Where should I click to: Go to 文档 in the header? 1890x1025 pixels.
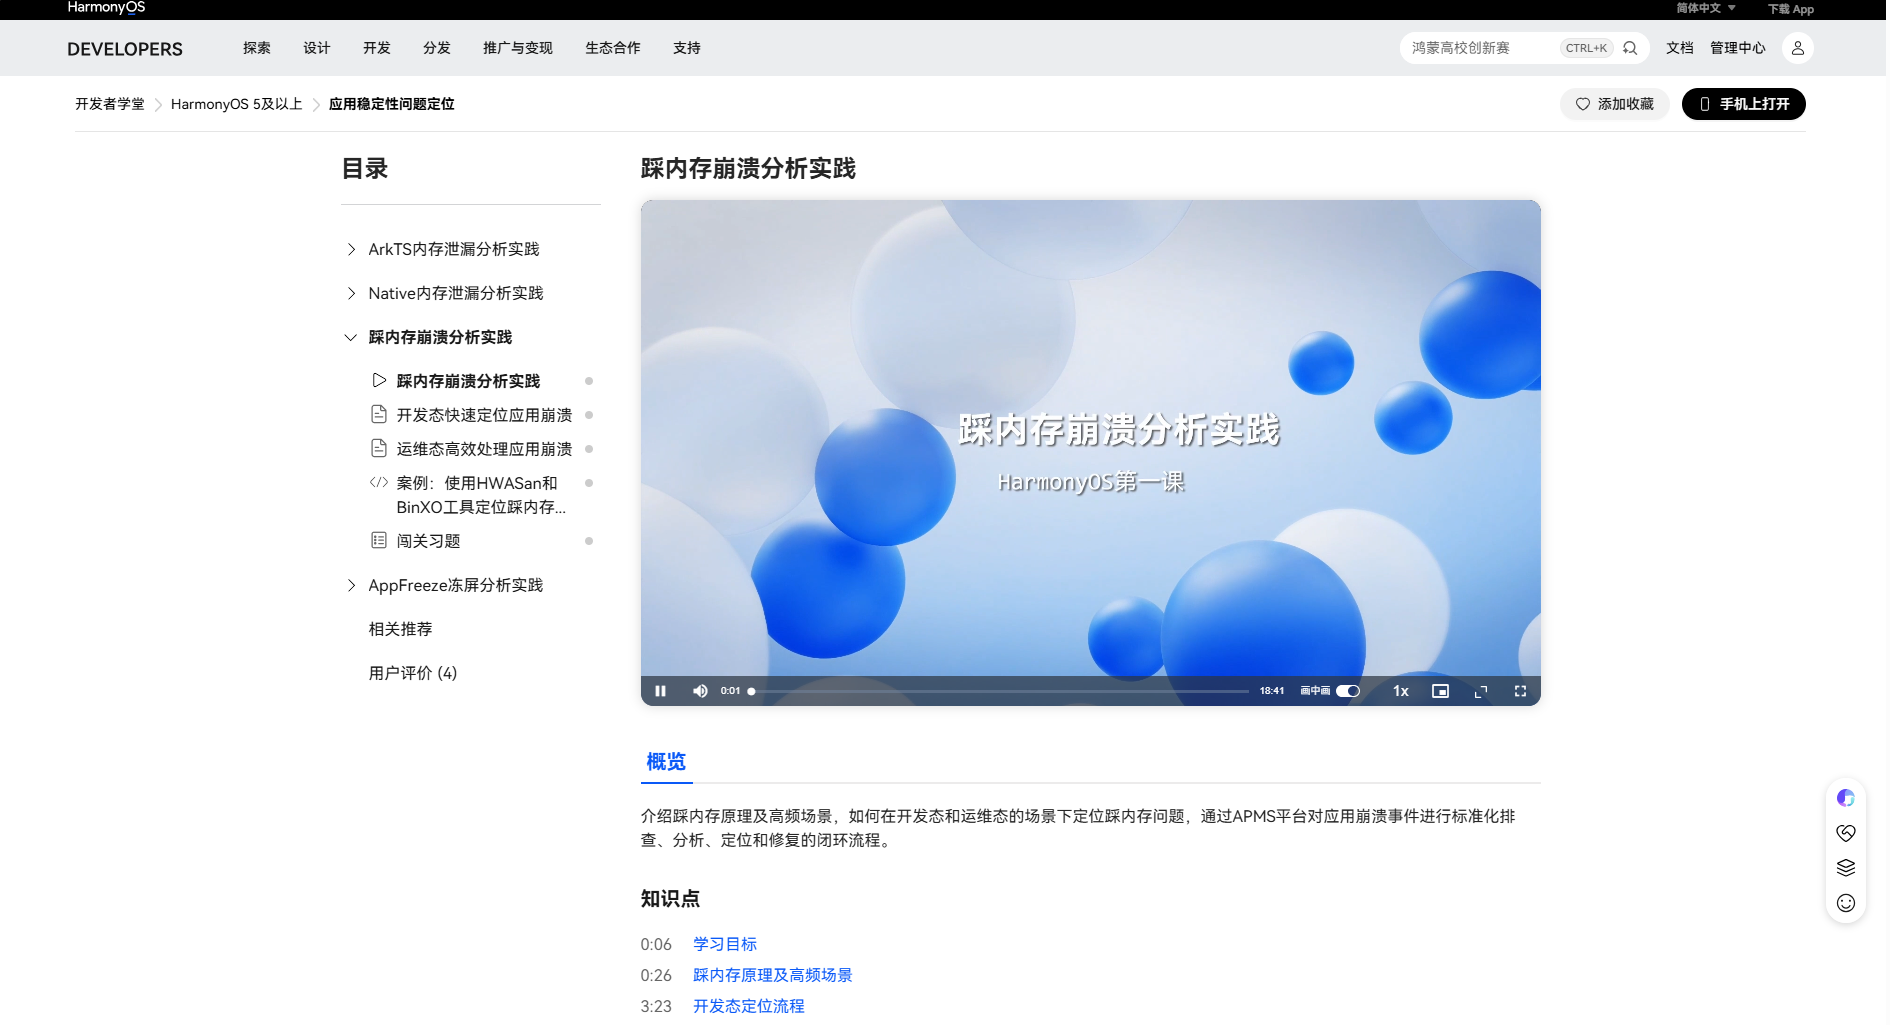pyautogui.click(x=1680, y=48)
